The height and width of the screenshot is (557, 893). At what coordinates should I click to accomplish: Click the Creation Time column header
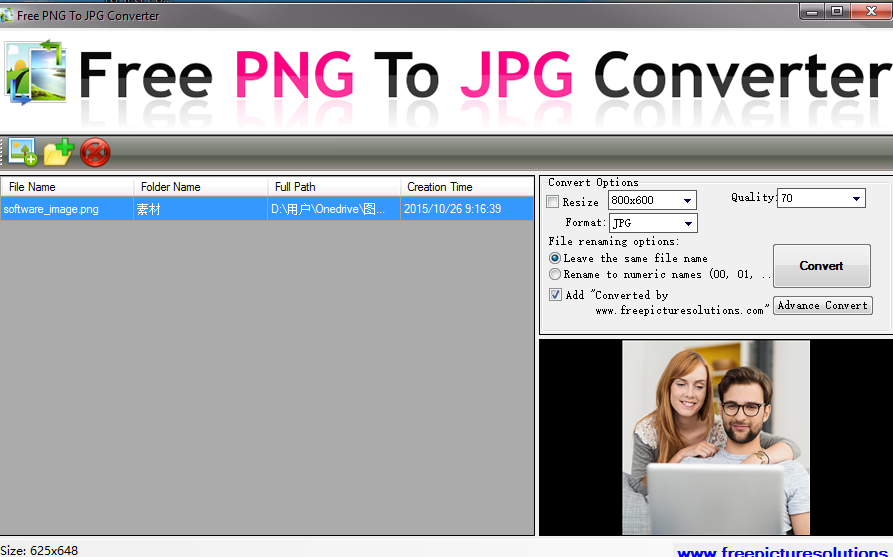466,187
